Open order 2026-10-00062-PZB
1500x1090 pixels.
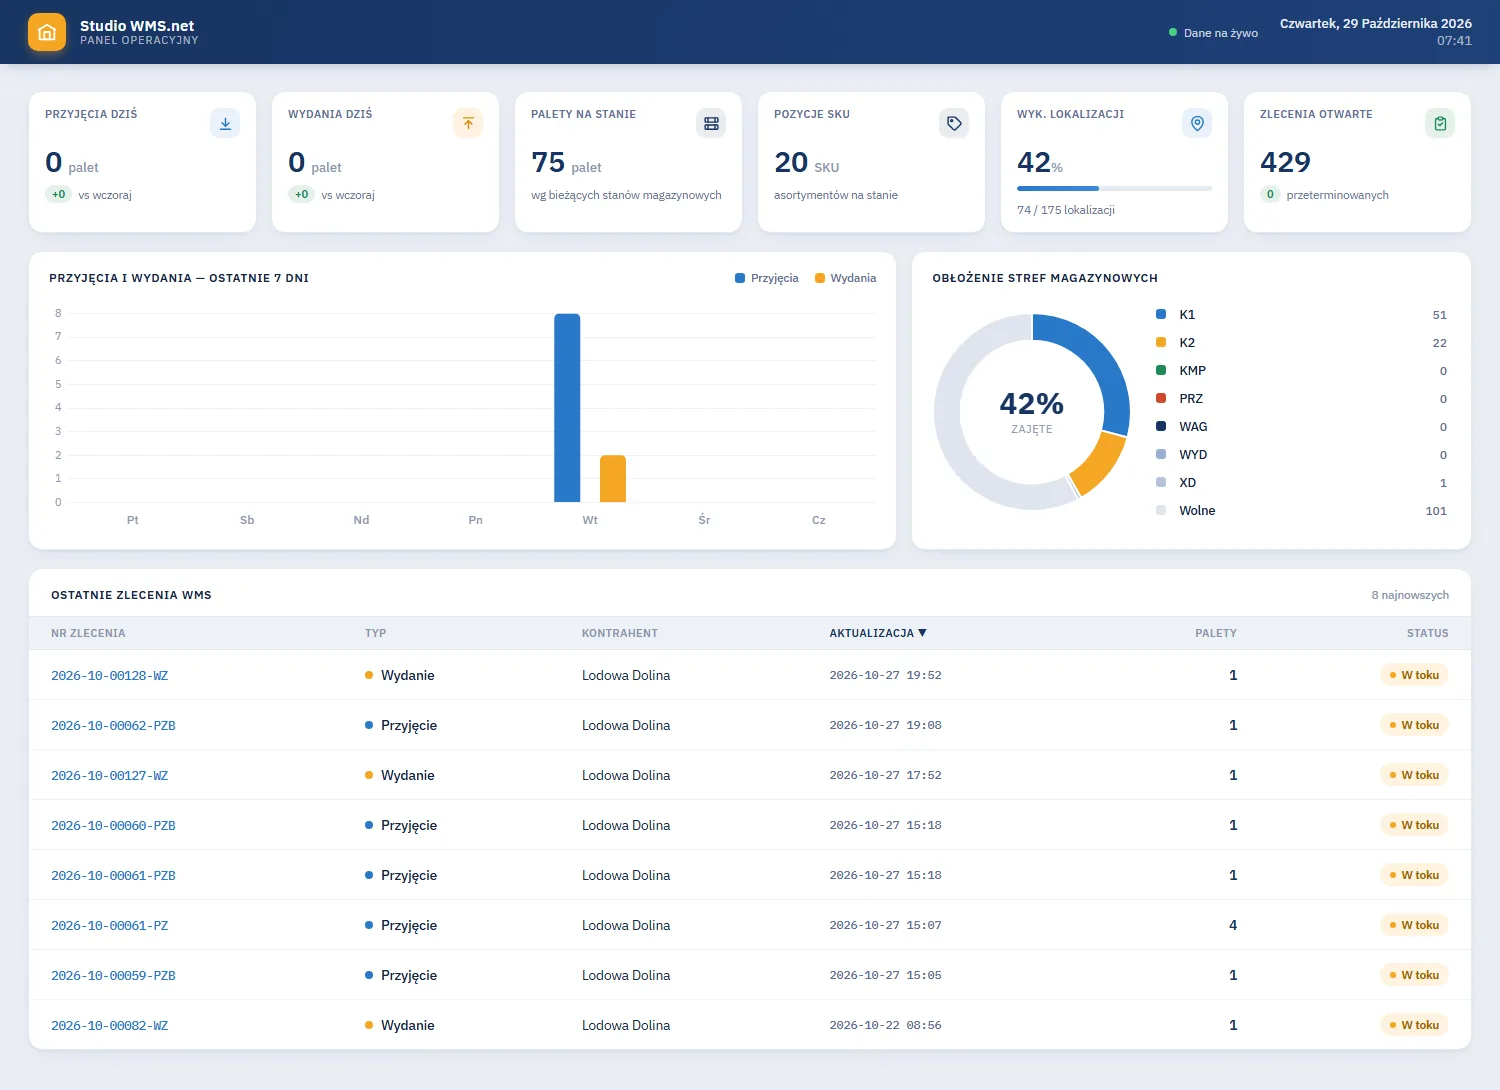coord(113,725)
